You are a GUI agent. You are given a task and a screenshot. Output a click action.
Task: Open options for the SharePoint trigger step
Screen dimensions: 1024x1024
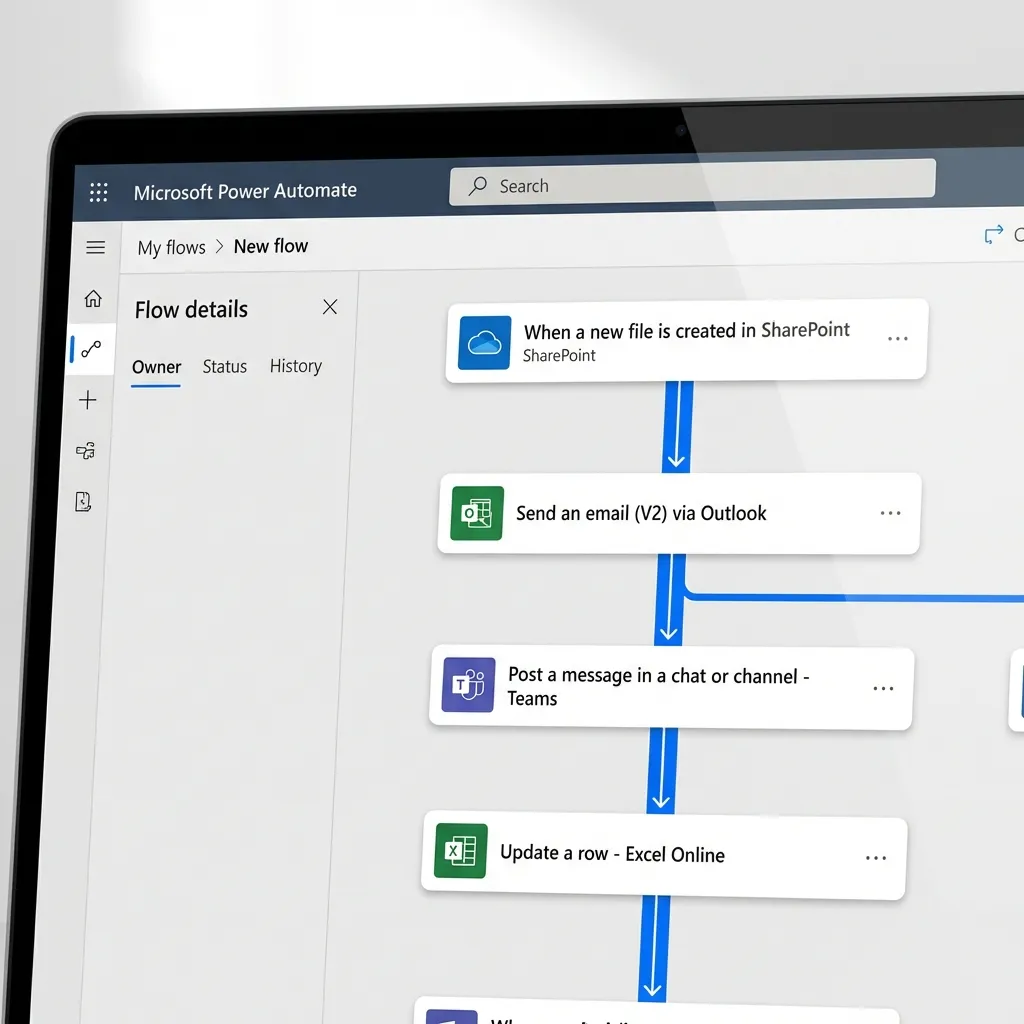click(898, 340)
